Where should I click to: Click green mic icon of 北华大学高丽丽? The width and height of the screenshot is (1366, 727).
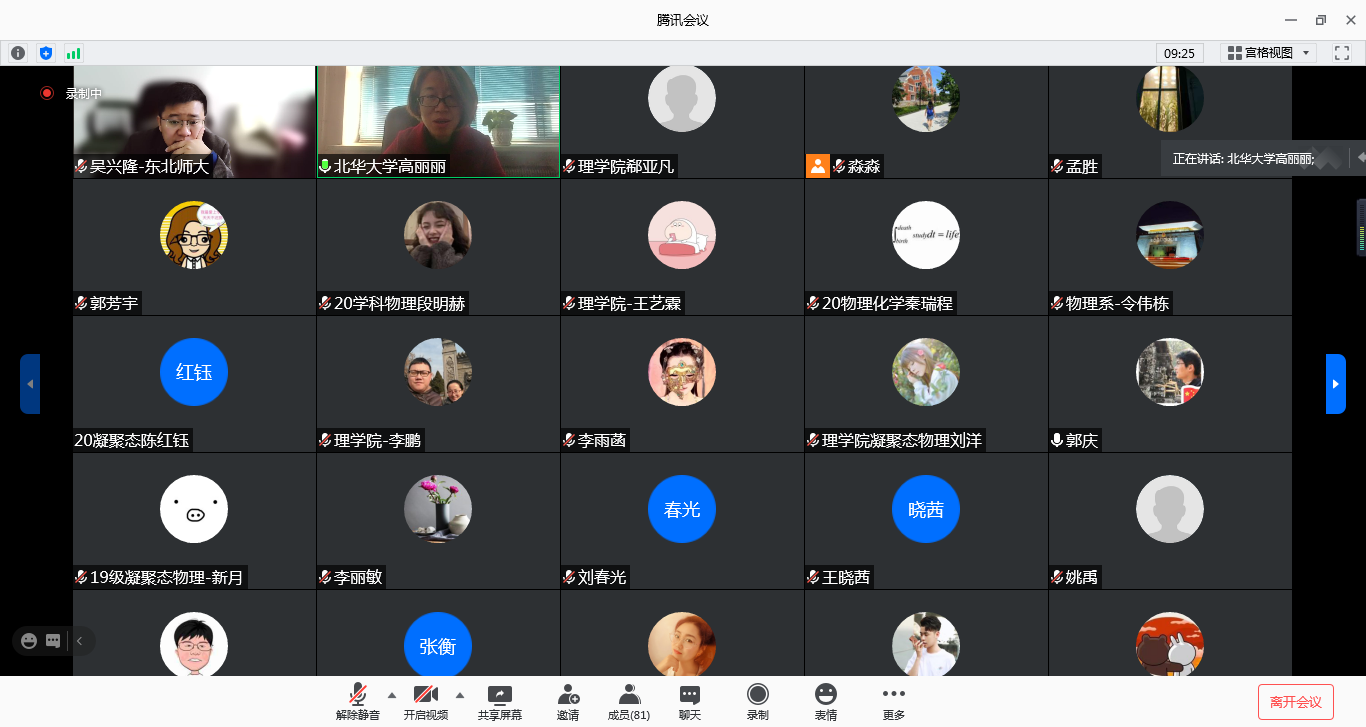coord(325,167)
